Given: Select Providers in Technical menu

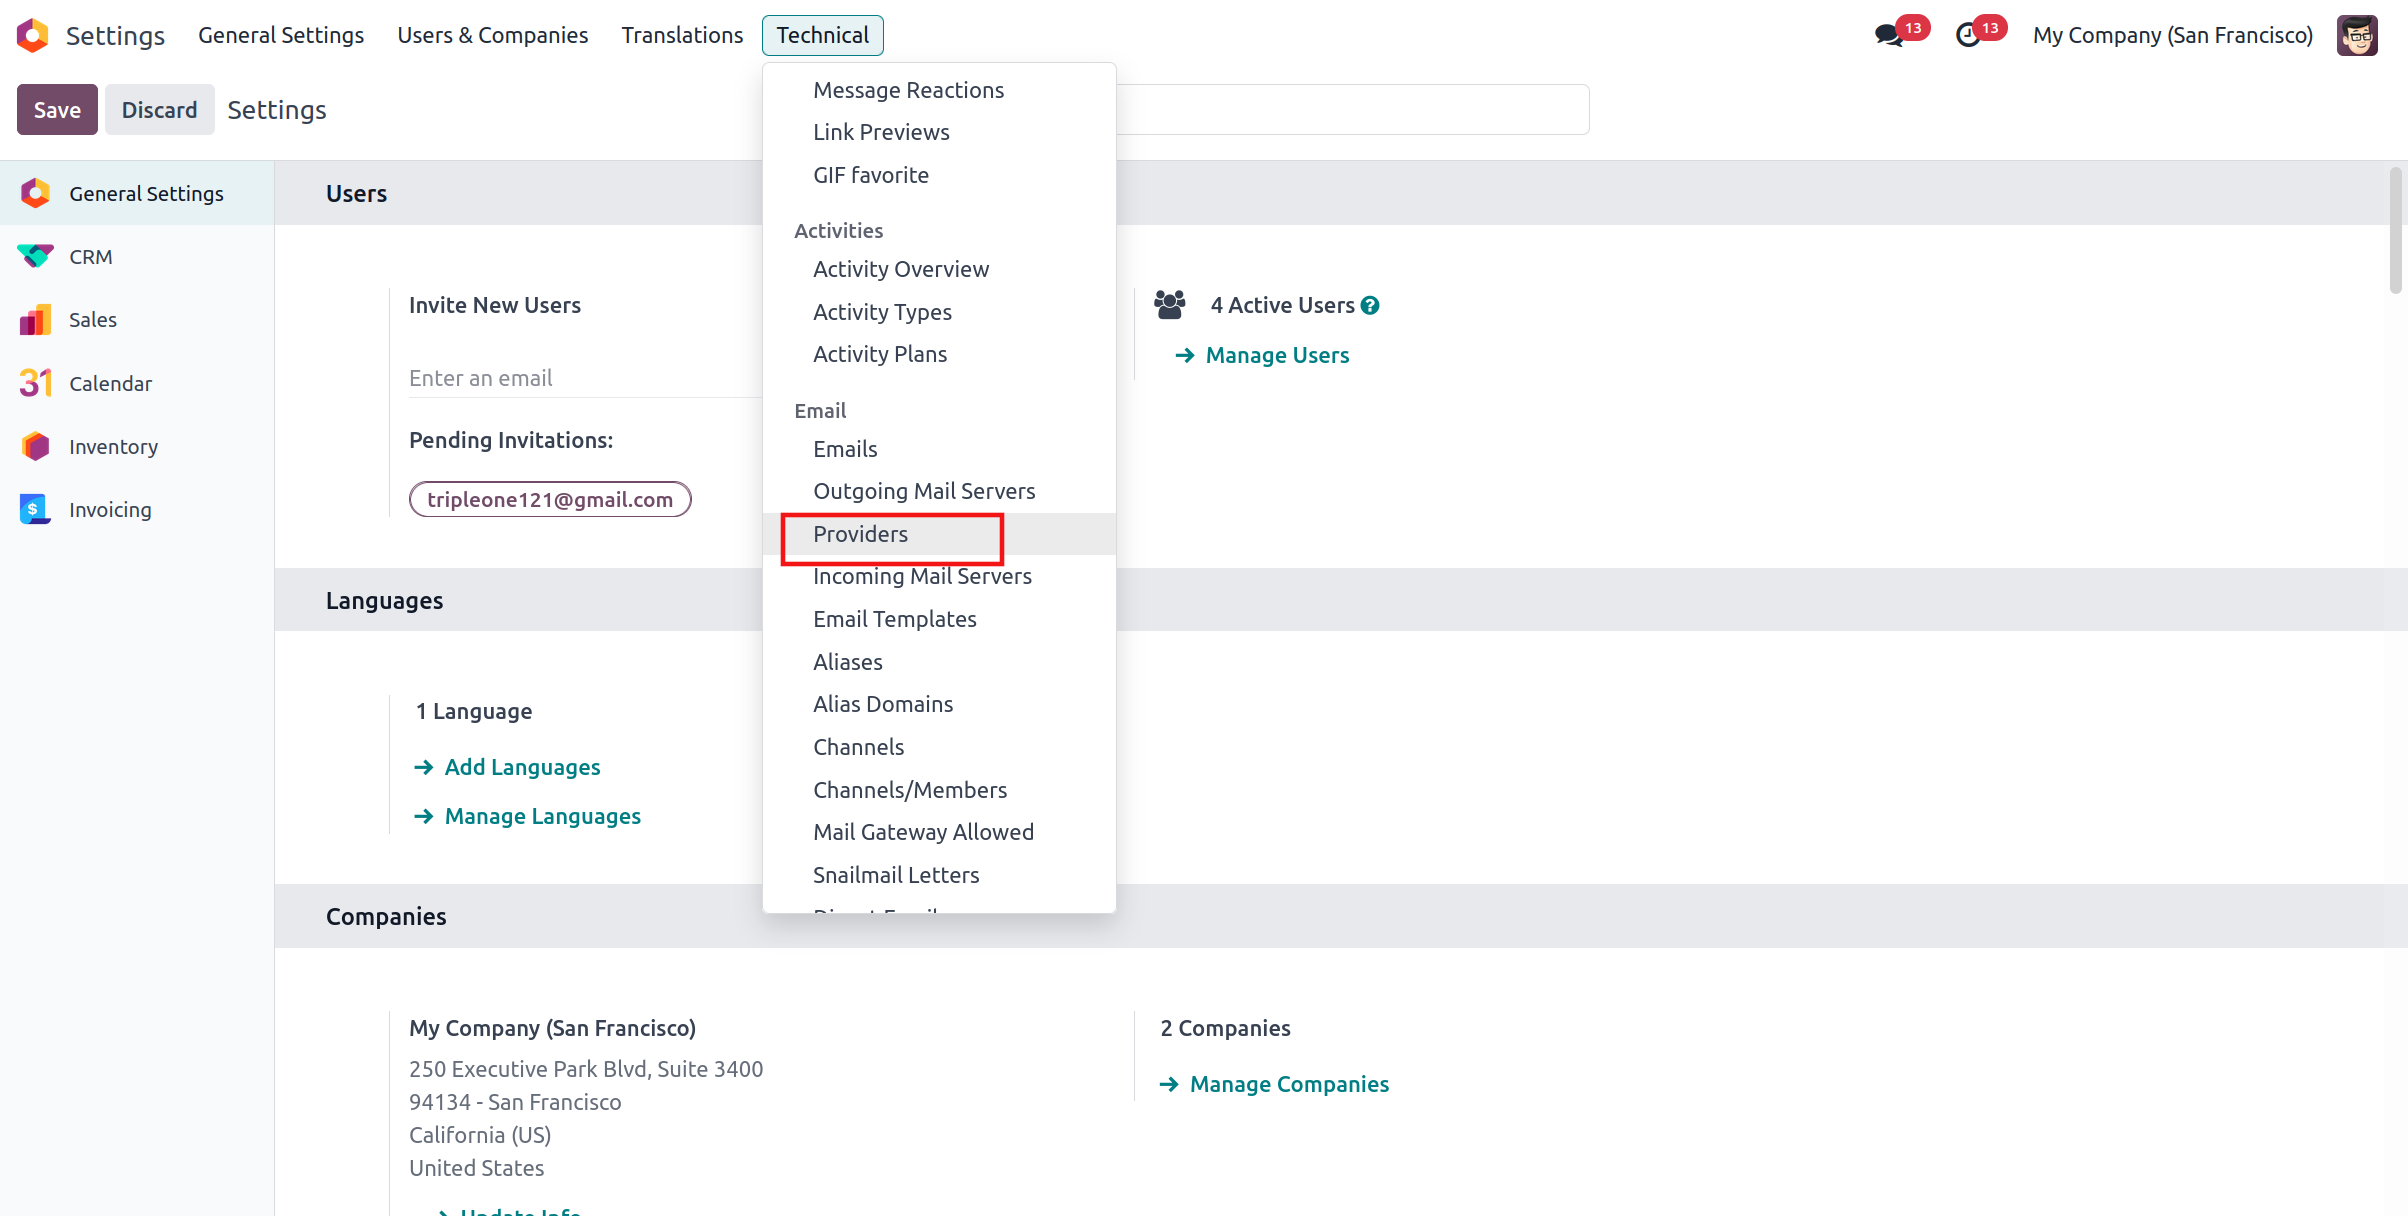Looking at the screenshot, I should (x=860, y=534).
